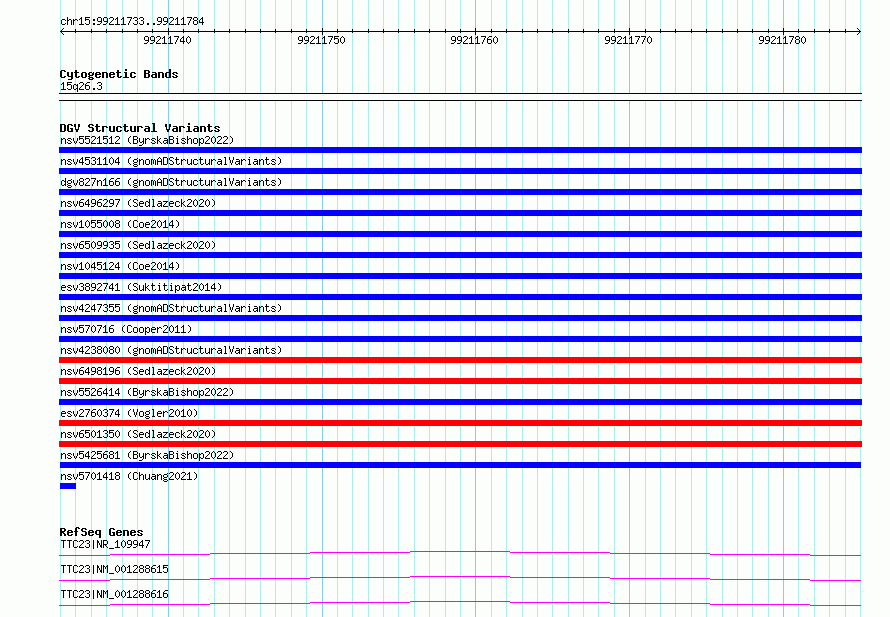Click the red bar for nsv4238080

460,360
